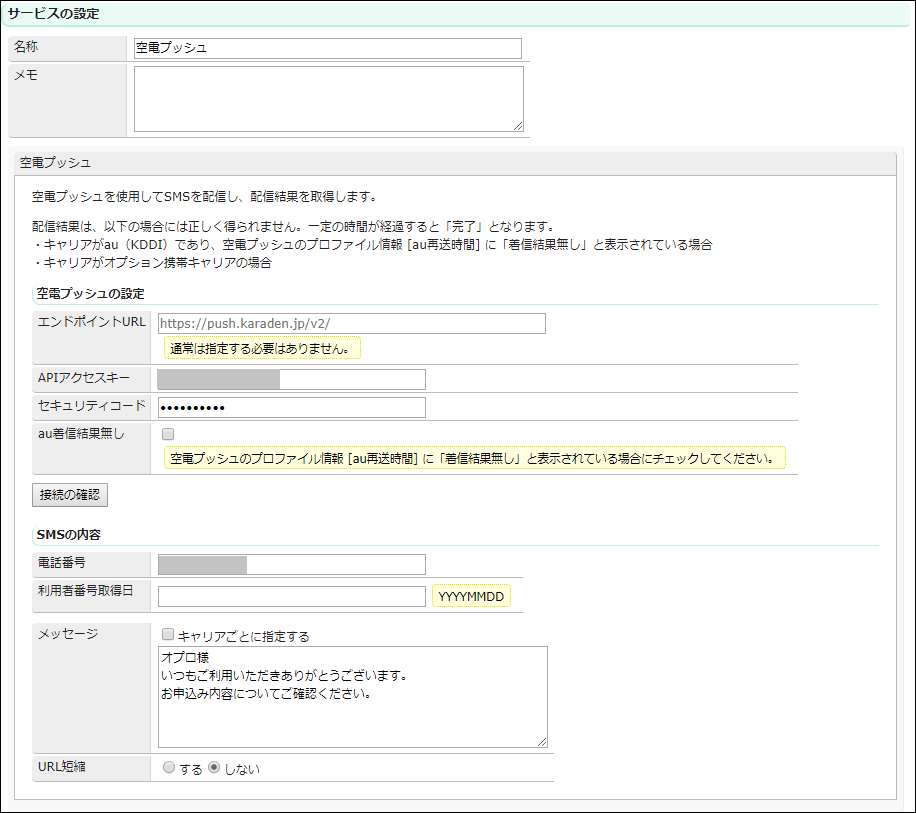Click the サービスの設定 section title
The height and width of the screenshot is (813, 916).
53,14
